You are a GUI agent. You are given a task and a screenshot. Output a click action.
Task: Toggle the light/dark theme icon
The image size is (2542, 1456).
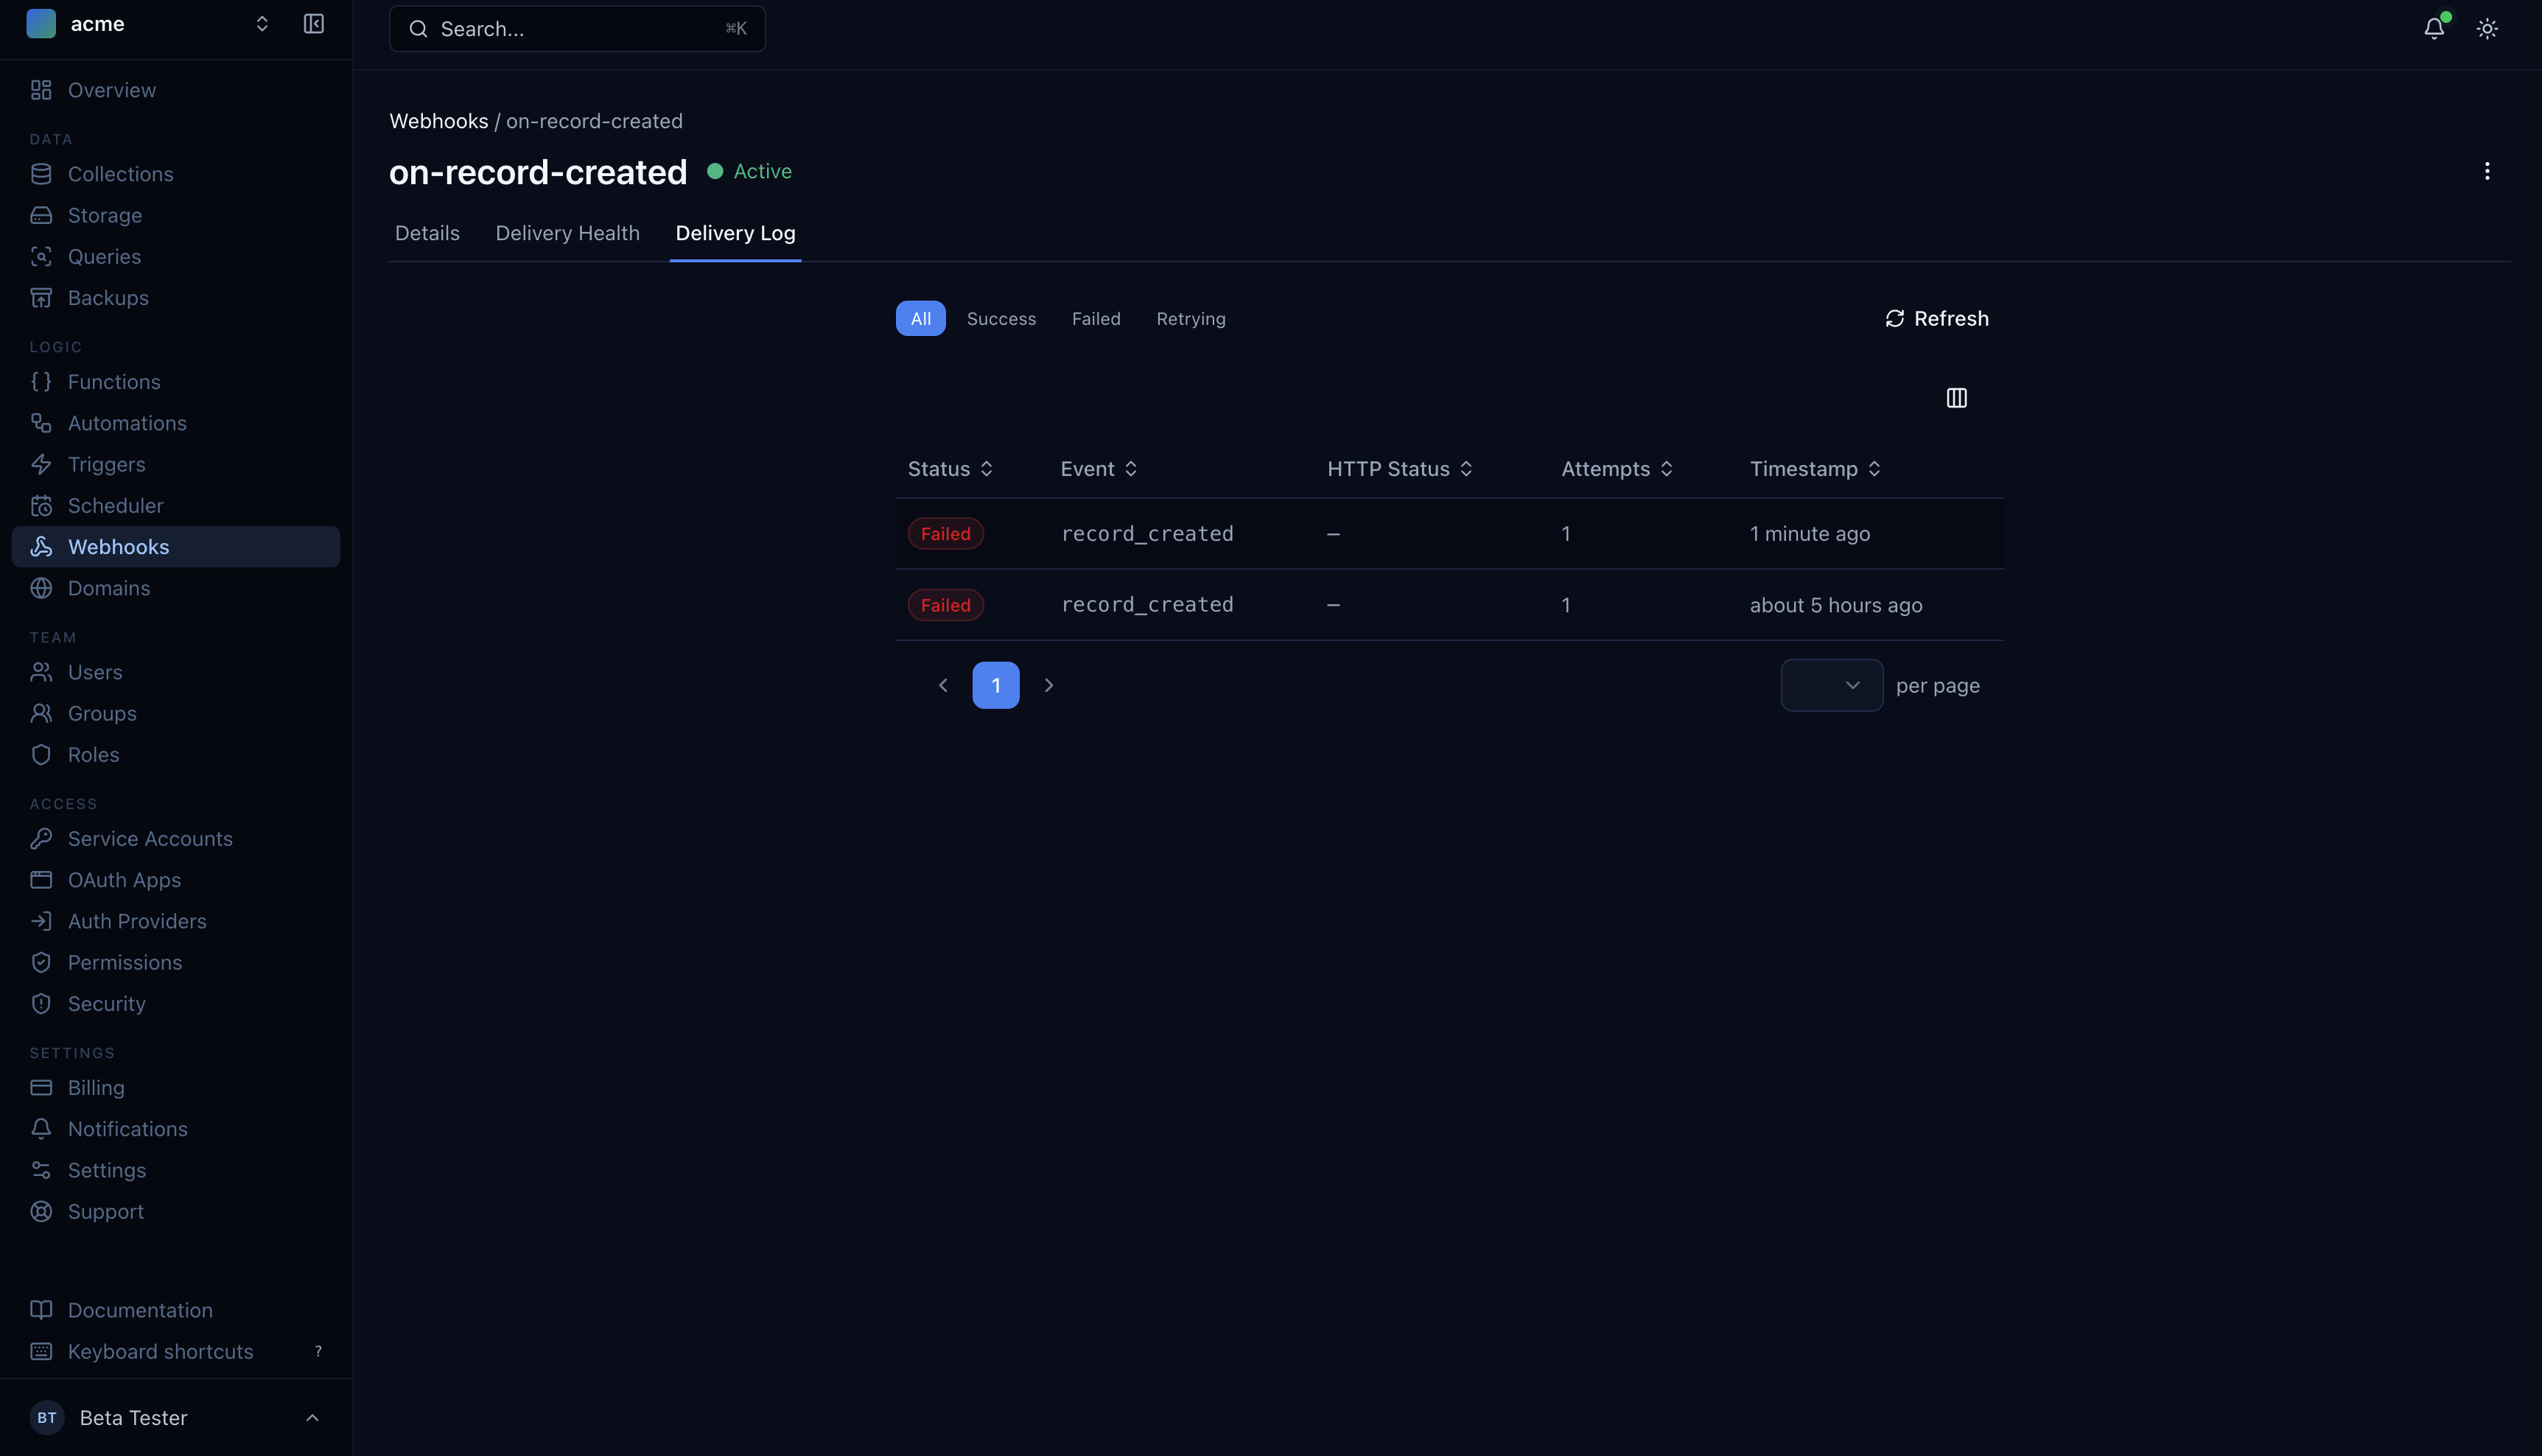(x=2487, y=28)
